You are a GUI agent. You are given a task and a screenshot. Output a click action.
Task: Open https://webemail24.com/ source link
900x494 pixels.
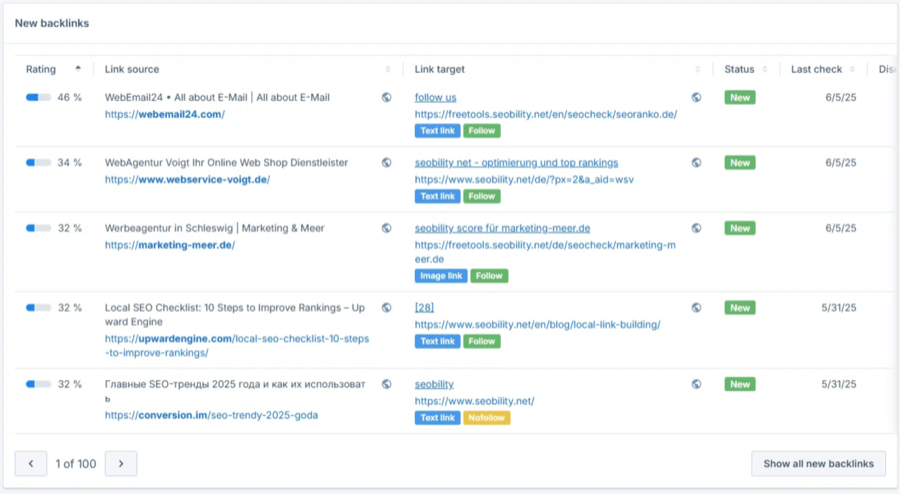pyautogui.click(x=165, y=114)
